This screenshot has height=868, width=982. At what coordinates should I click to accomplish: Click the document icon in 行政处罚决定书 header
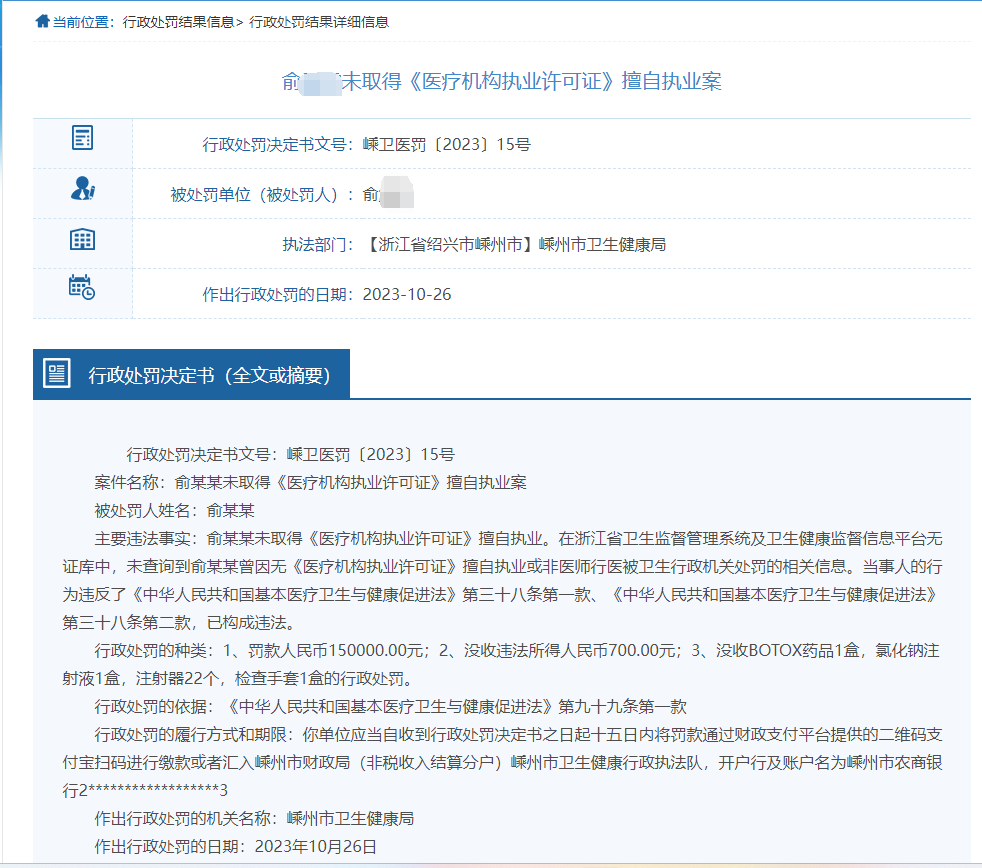(x=57, y=374)
